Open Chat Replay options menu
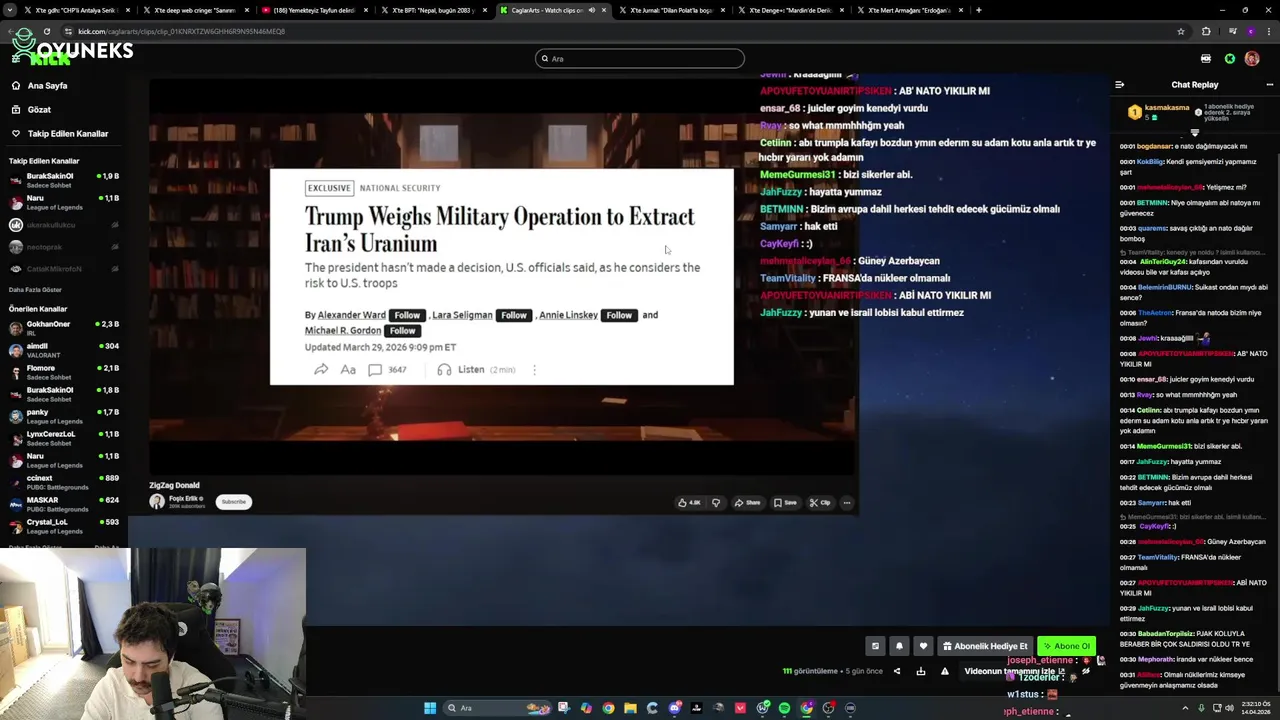Screen dimensions: 1280x720 coord(1270,85)
